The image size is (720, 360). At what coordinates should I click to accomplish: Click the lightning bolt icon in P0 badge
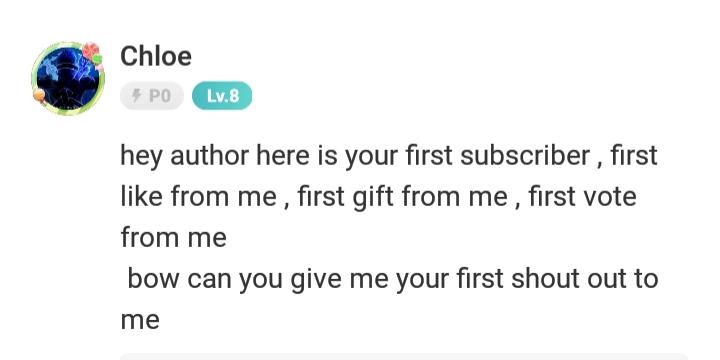coord(137,96)
